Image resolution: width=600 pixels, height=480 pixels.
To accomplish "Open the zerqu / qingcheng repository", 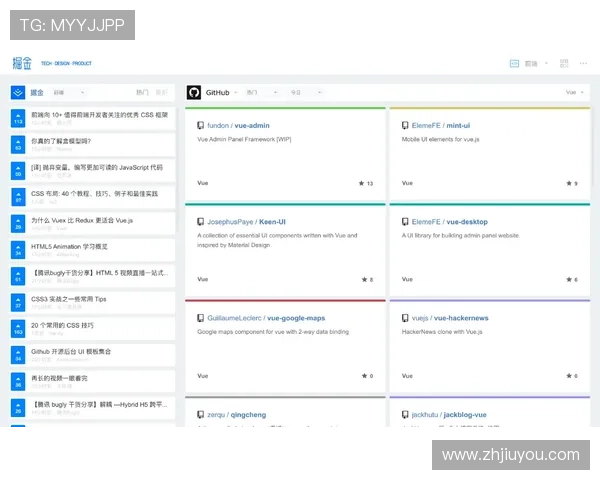I will click(236, 415).
